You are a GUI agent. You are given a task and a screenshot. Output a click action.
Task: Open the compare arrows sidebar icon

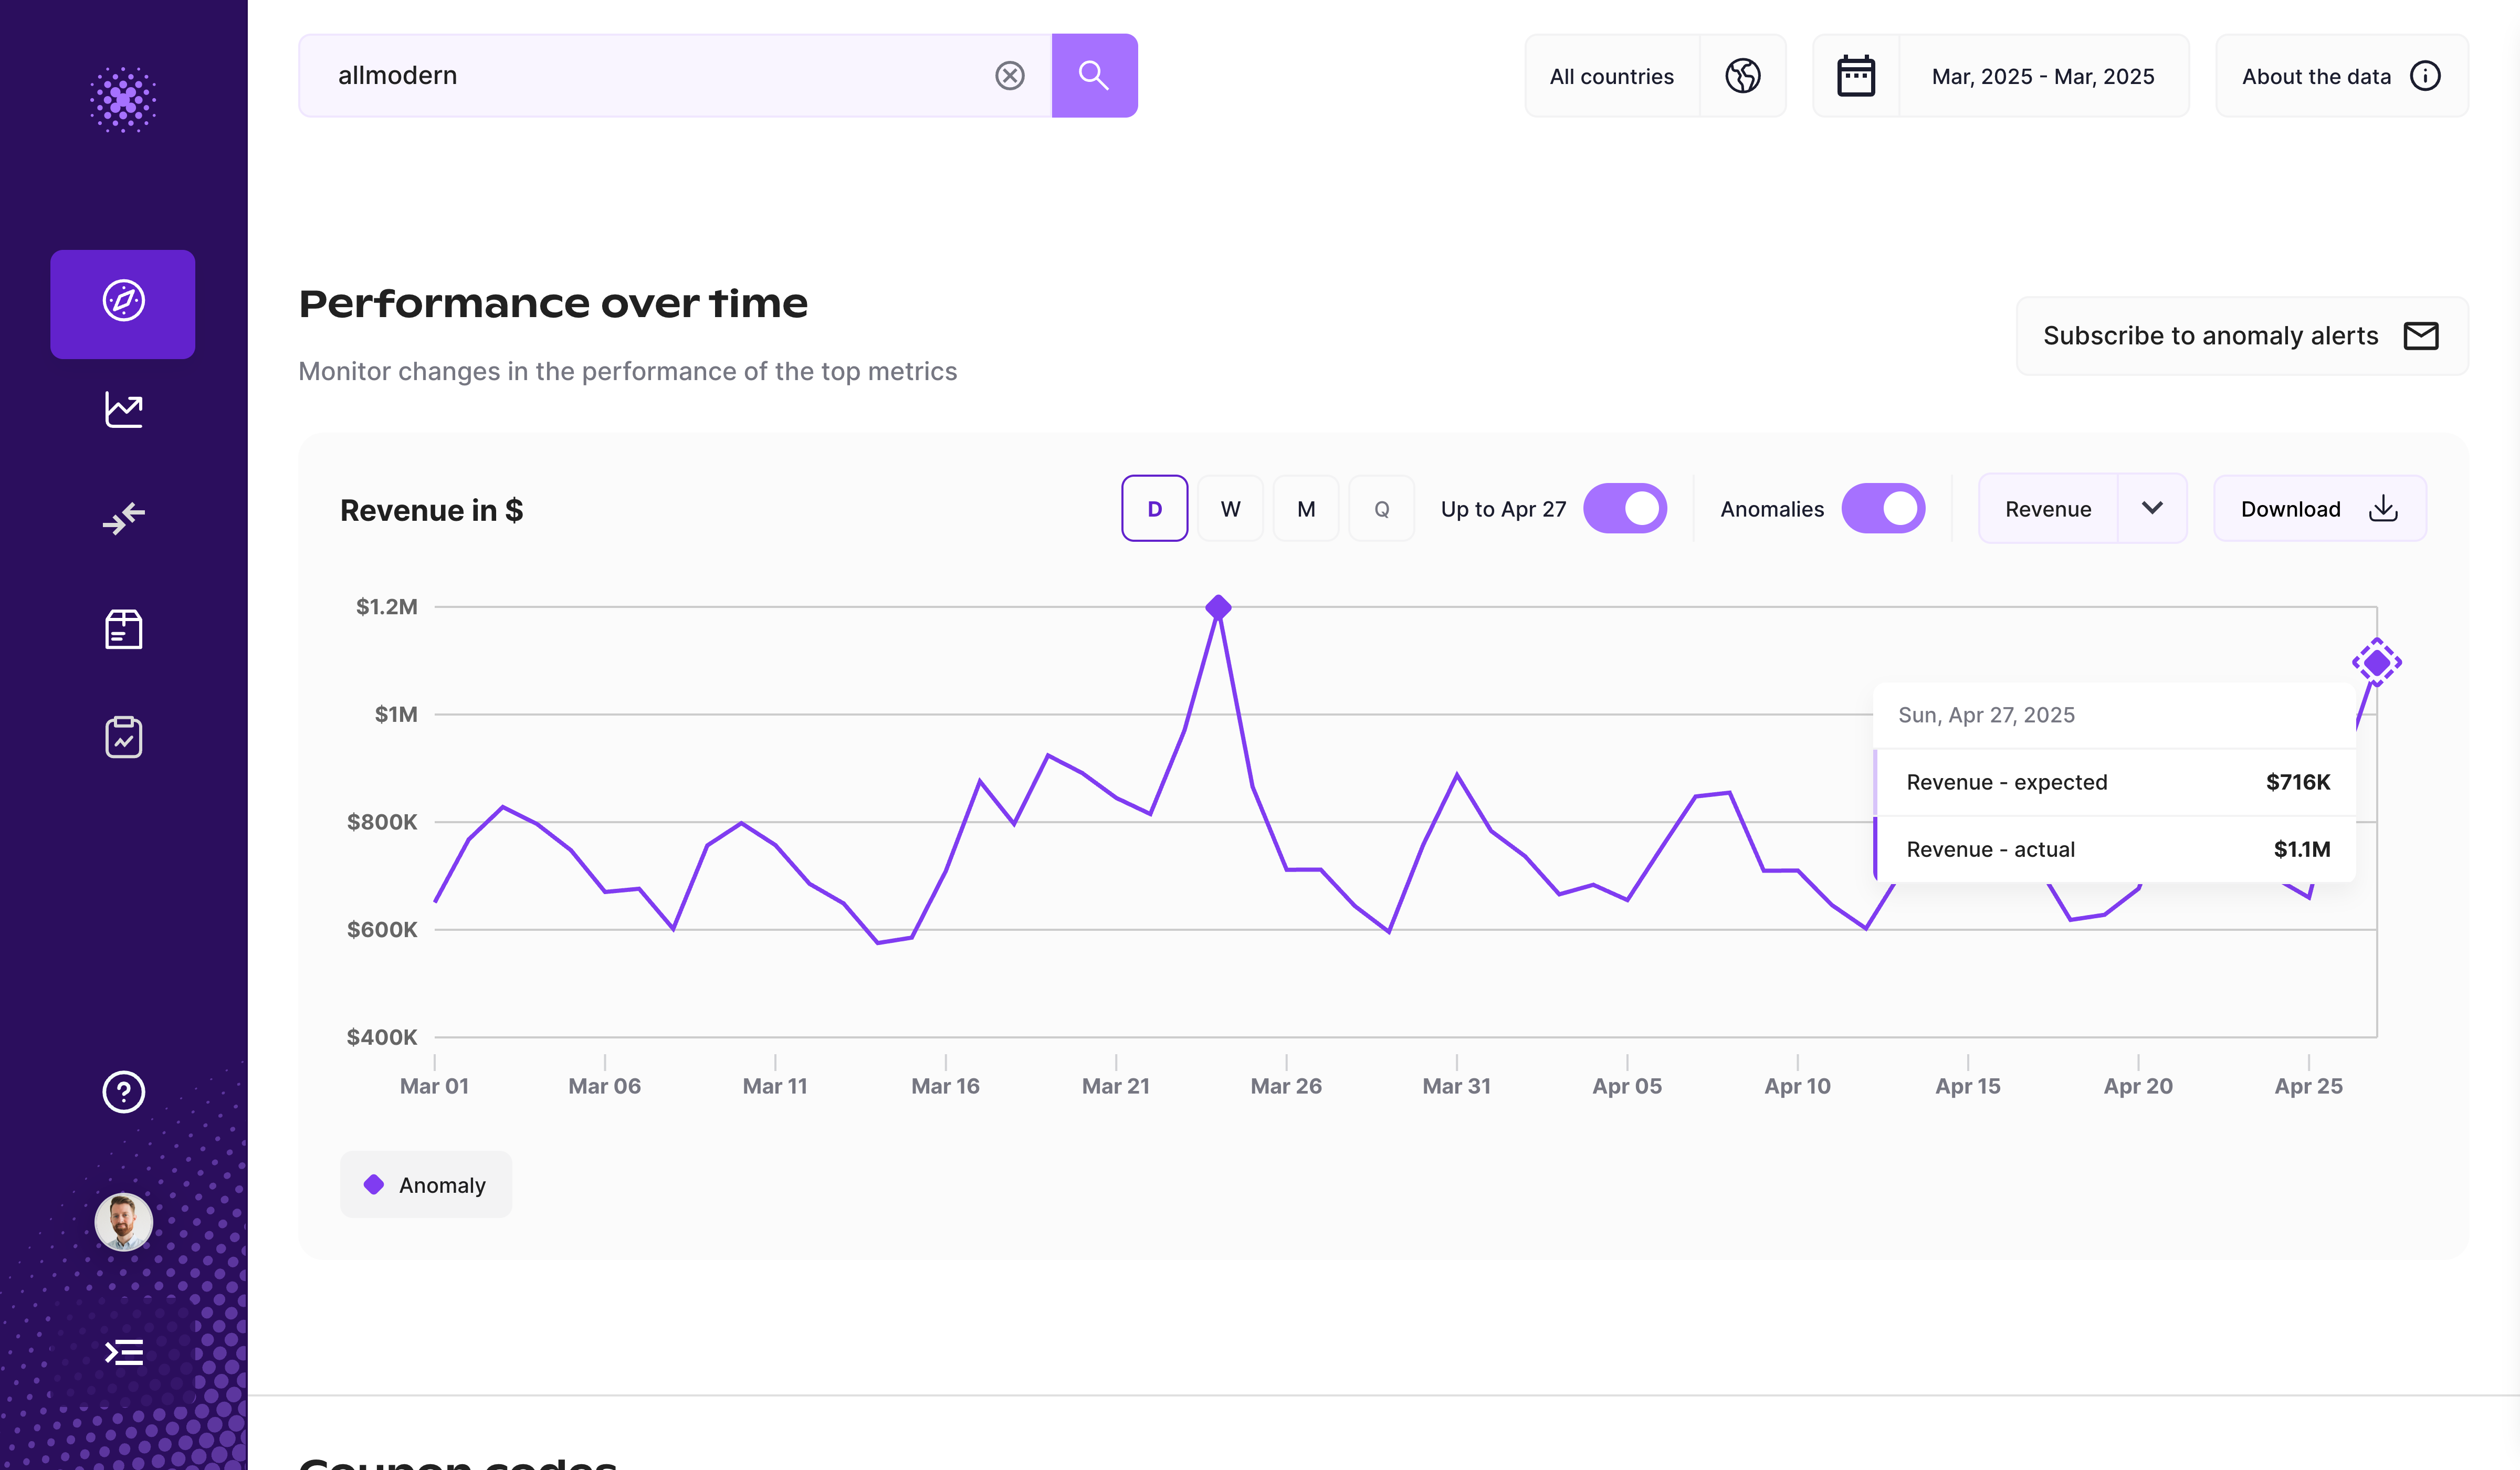point(123,519)
